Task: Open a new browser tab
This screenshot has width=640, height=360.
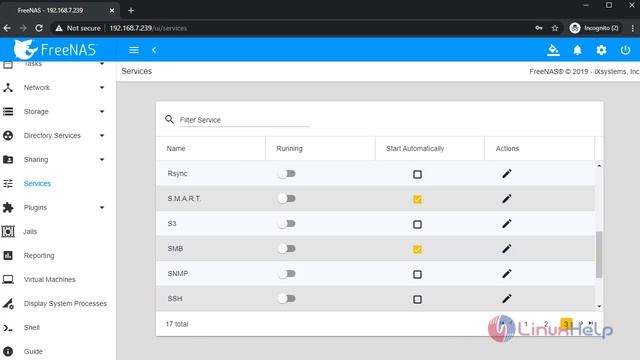Action: [131, 11]
